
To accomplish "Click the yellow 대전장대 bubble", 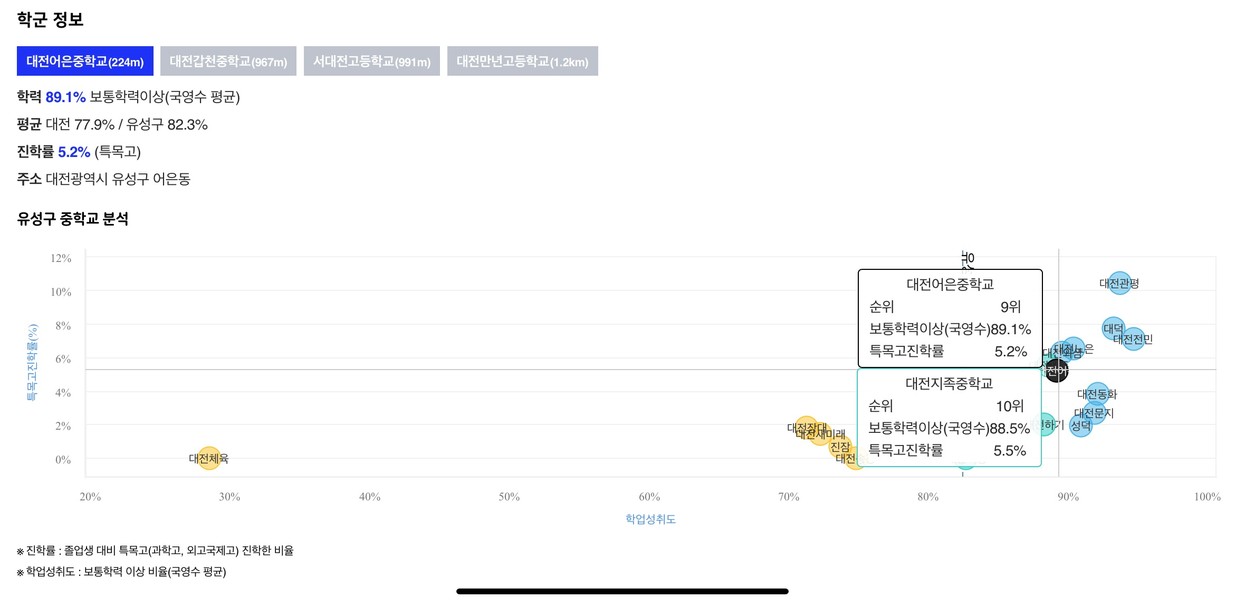I will [x=807, y=428].
